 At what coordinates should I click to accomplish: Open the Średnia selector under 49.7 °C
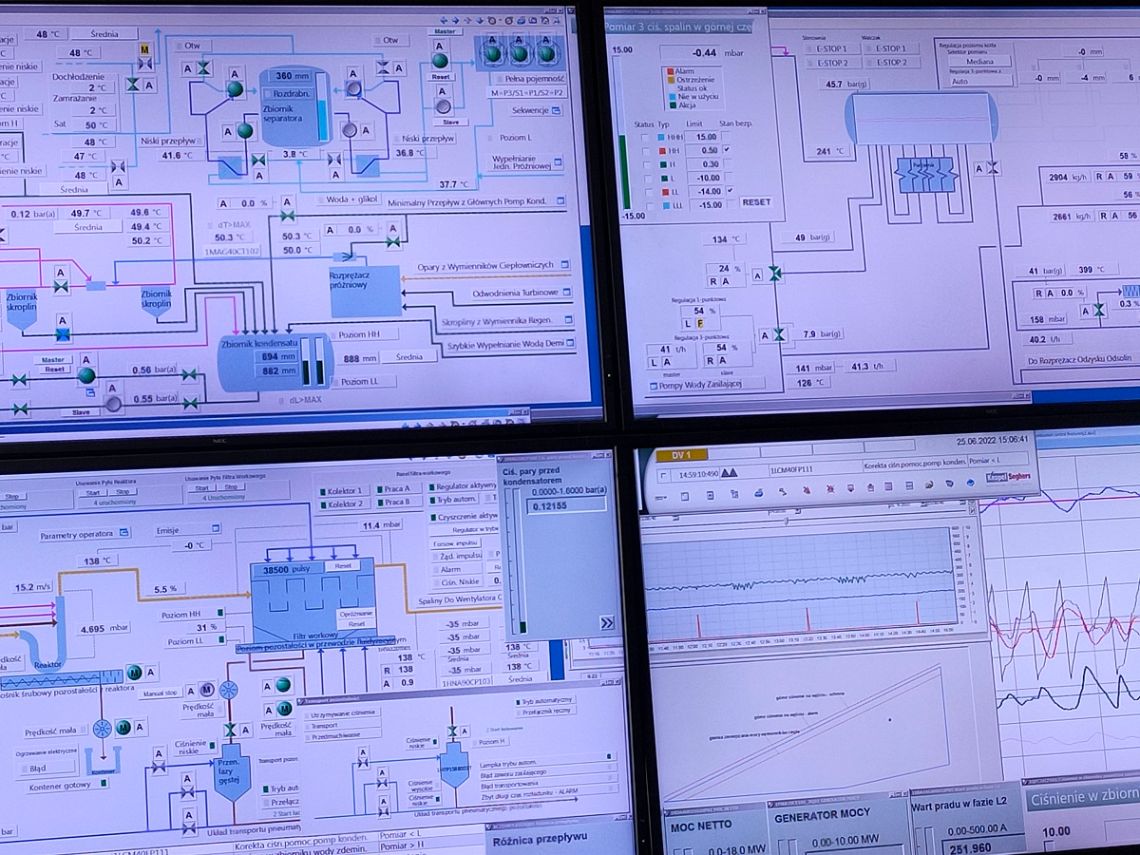88,228
